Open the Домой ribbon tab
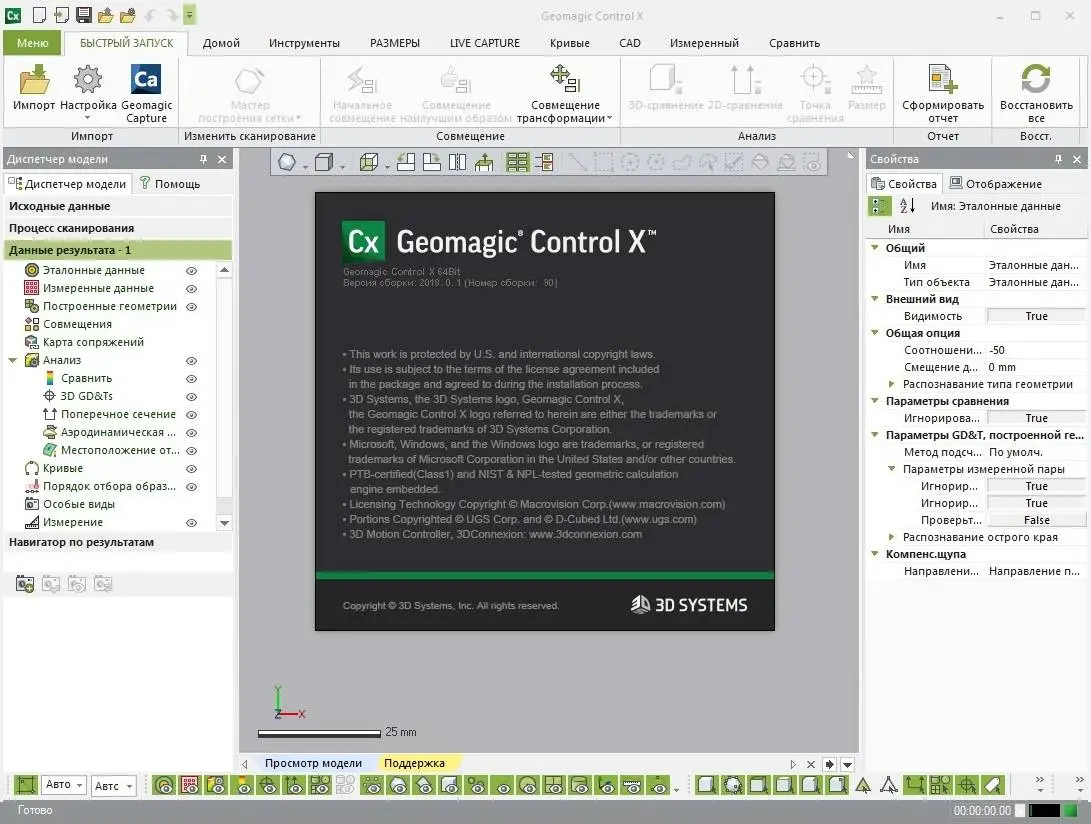Viewport: 1091px width, 824px height. coord(221,43)
